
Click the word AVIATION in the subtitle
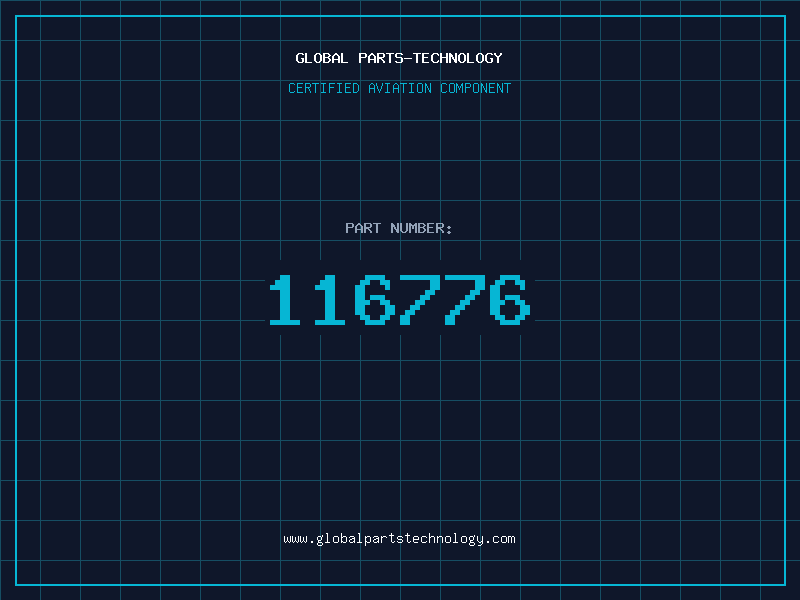(x=400, y=88)
